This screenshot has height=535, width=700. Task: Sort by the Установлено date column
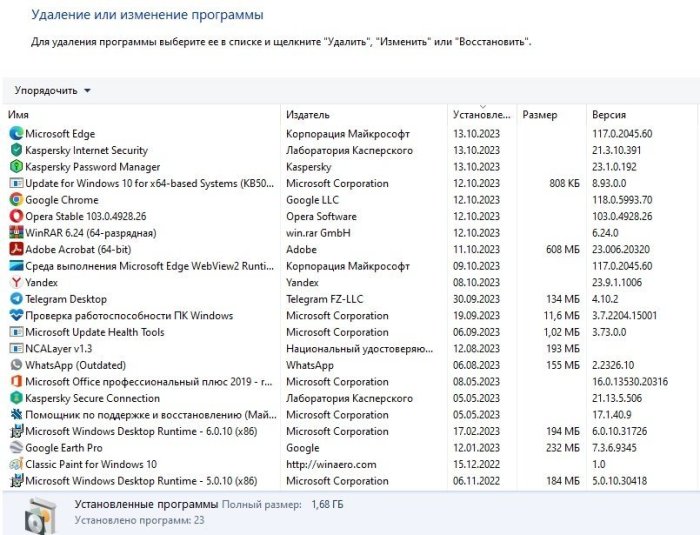click(x=482, y=115)
